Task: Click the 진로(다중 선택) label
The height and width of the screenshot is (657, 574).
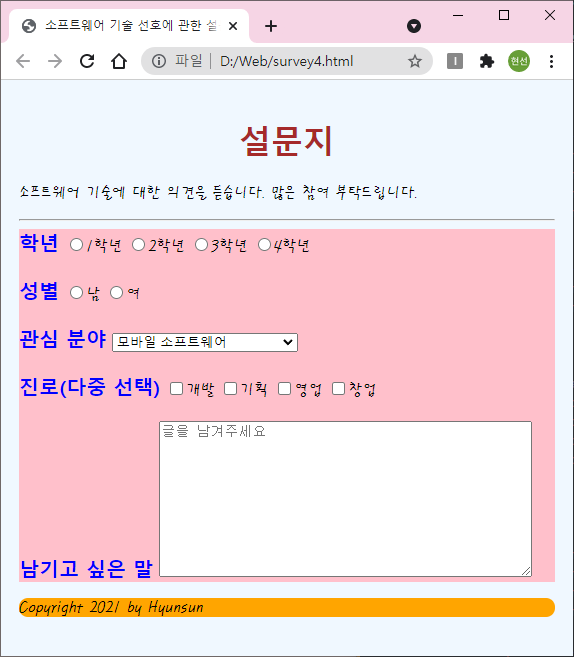Action: (90, 387)
